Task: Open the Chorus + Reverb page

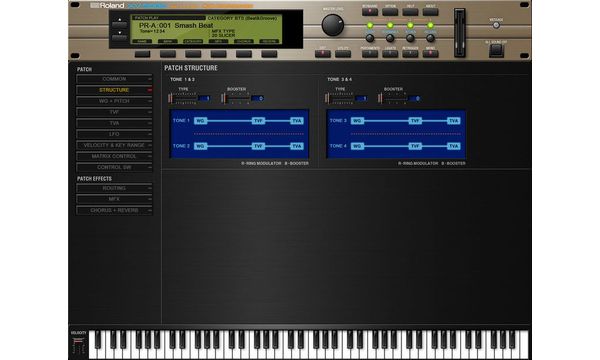Action: click(x=114, y=210)
